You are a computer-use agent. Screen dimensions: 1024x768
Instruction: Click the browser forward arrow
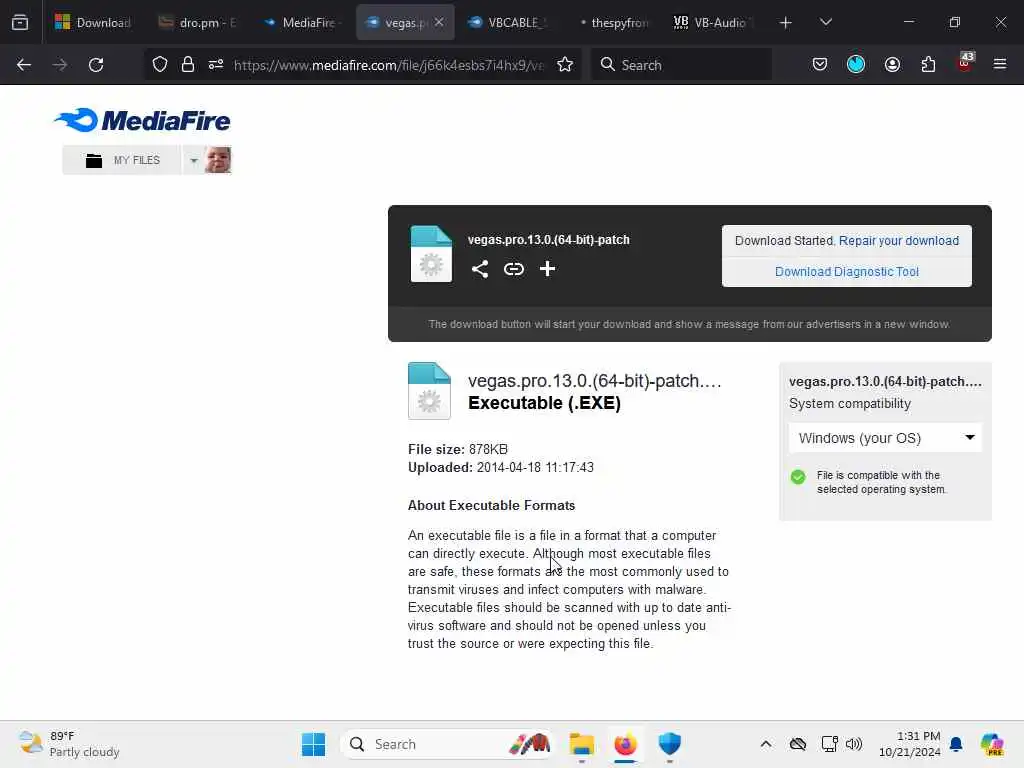click(x=59, y=65)
